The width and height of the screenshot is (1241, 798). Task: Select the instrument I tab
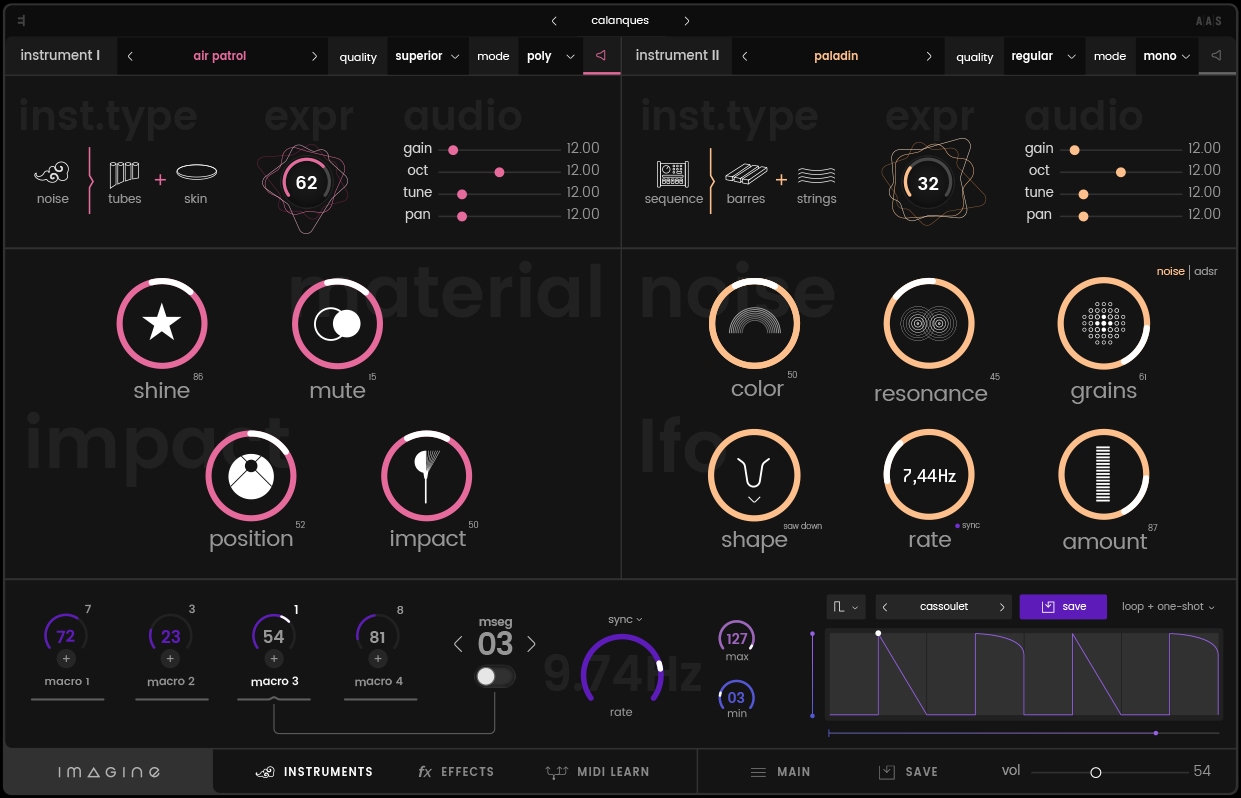[60, 56]
